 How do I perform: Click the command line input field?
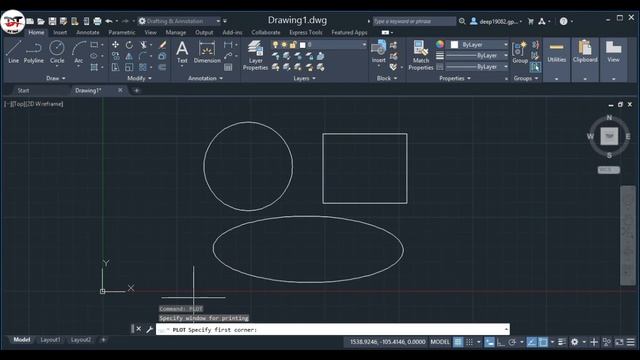pyautogui.click(x=333, y=329)
